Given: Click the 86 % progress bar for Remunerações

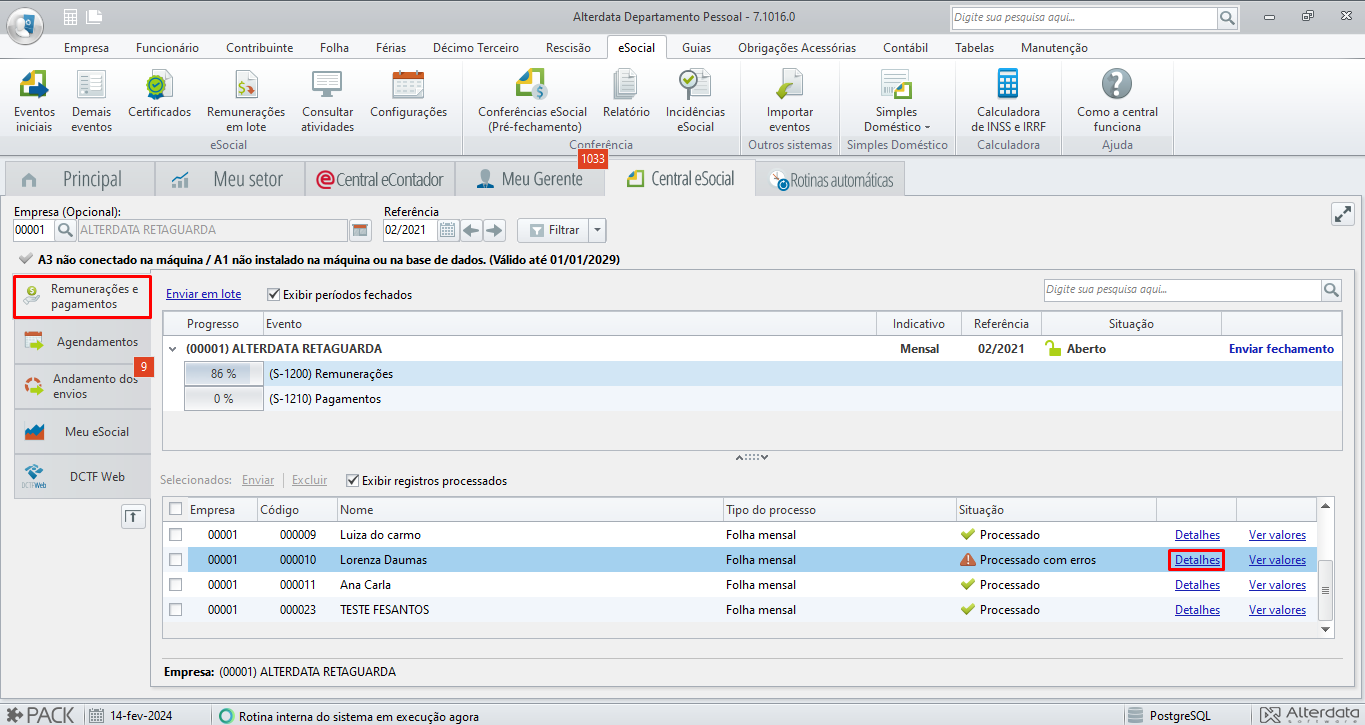Looking at the screenshot, I should tap(223, 374).
